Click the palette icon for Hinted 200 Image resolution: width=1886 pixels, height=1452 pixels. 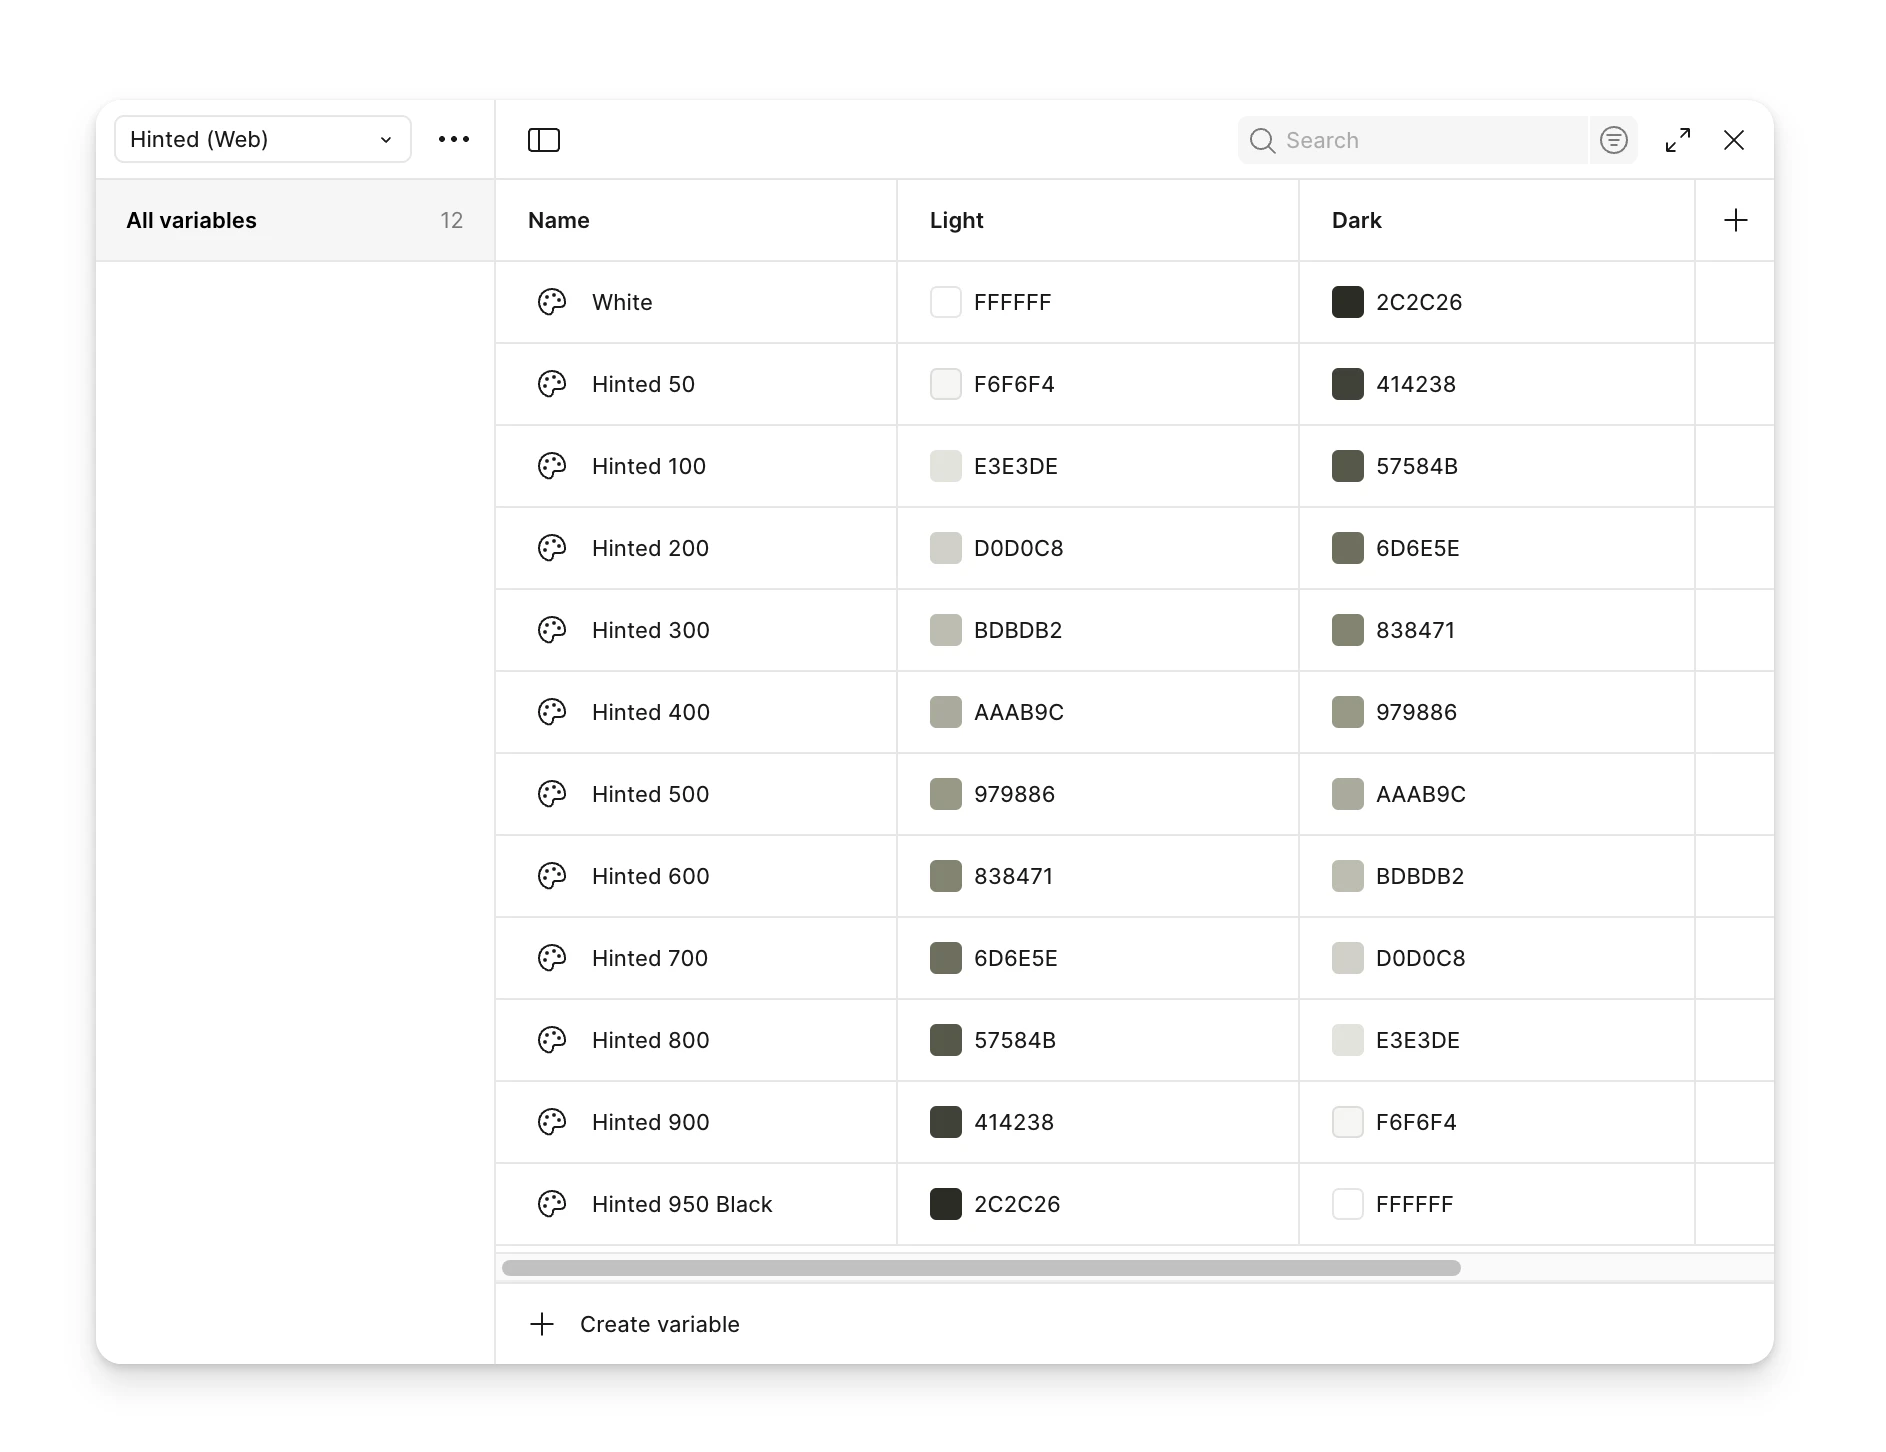[552, 548]
